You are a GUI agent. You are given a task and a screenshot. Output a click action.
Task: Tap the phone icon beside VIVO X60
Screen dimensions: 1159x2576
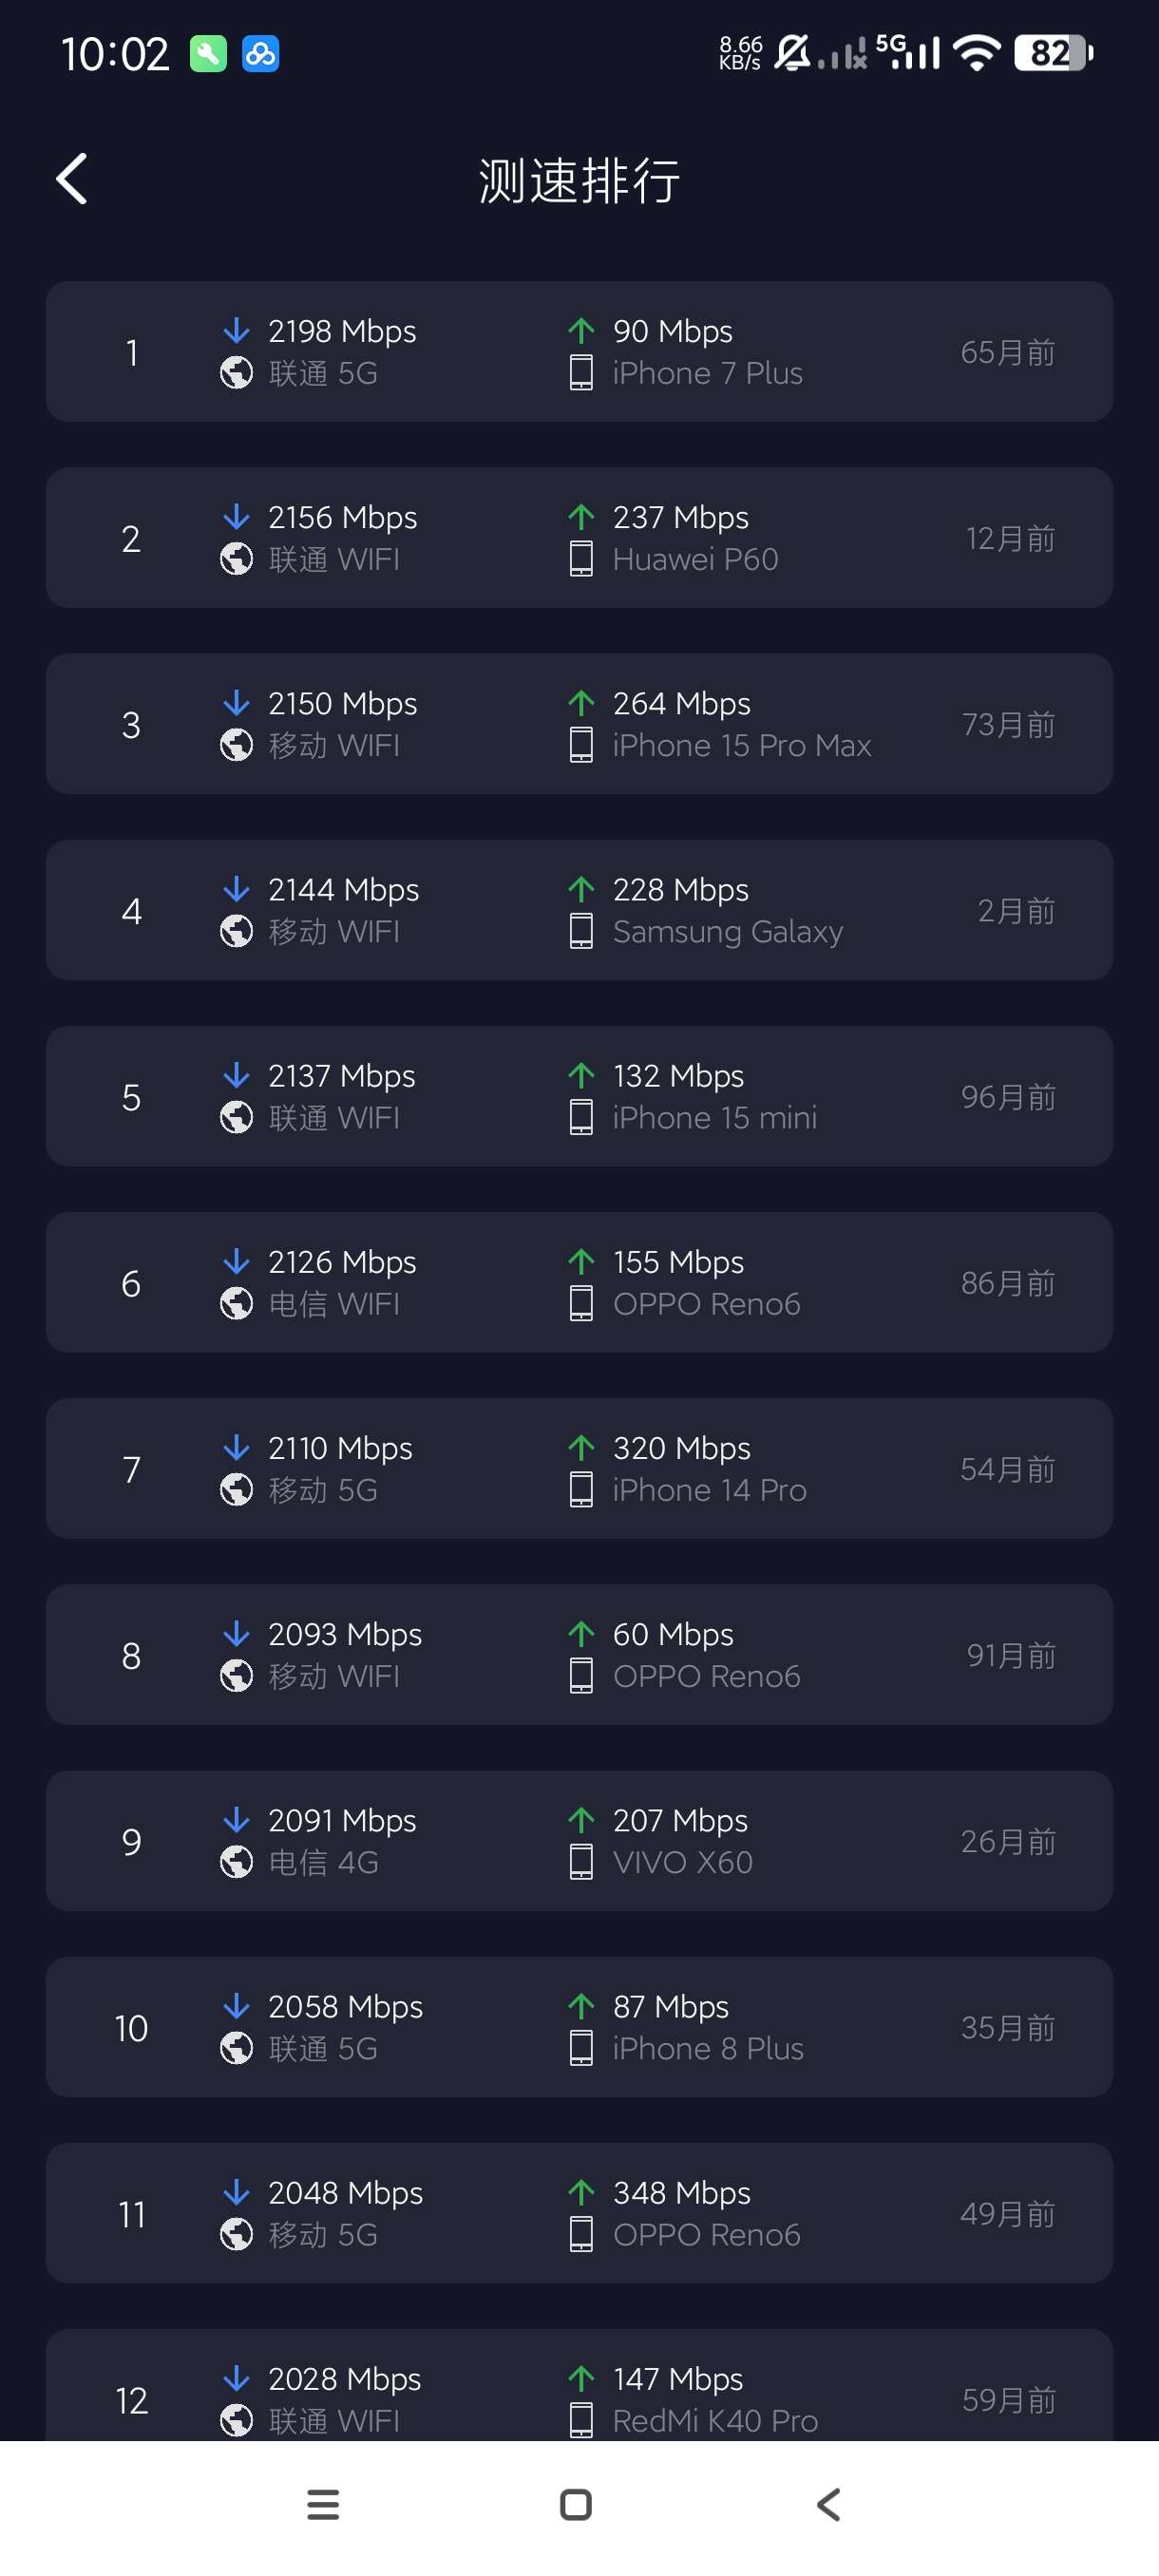[x=581, y=1862]
